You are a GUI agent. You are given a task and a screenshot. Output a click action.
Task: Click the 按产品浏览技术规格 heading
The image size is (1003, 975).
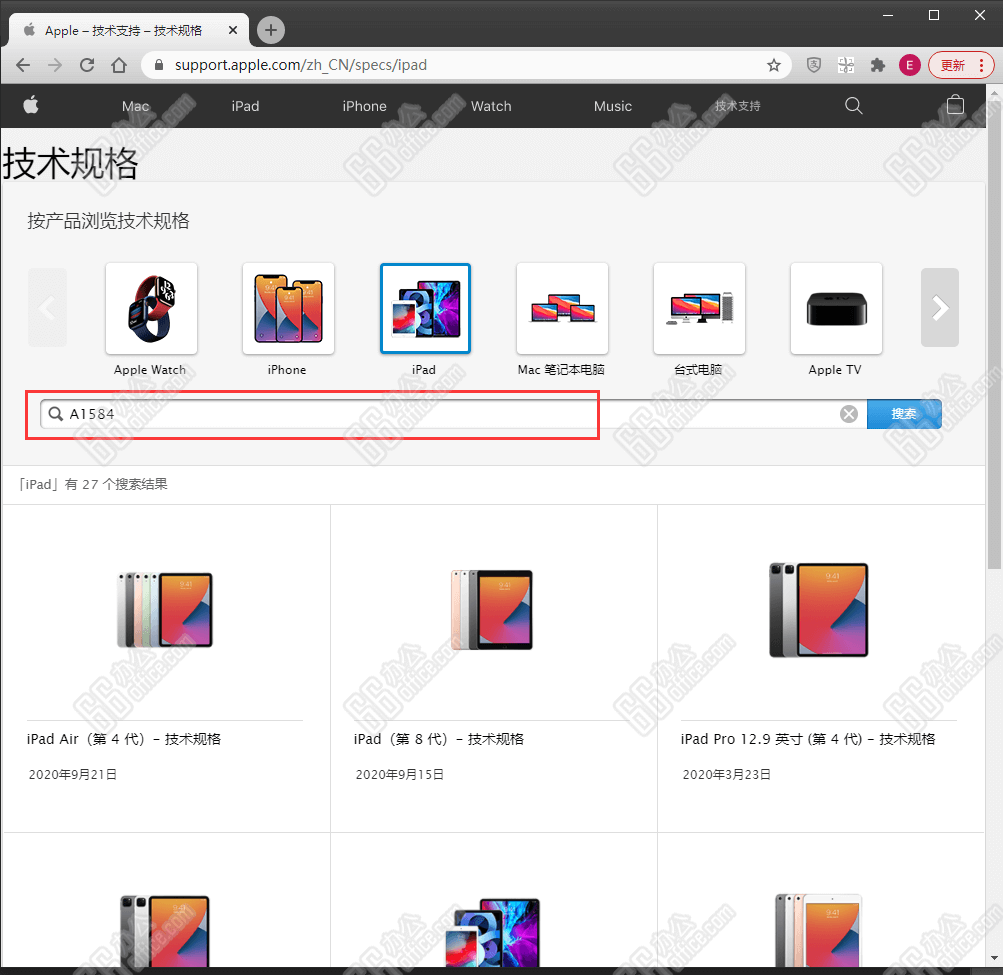[108, 221]
